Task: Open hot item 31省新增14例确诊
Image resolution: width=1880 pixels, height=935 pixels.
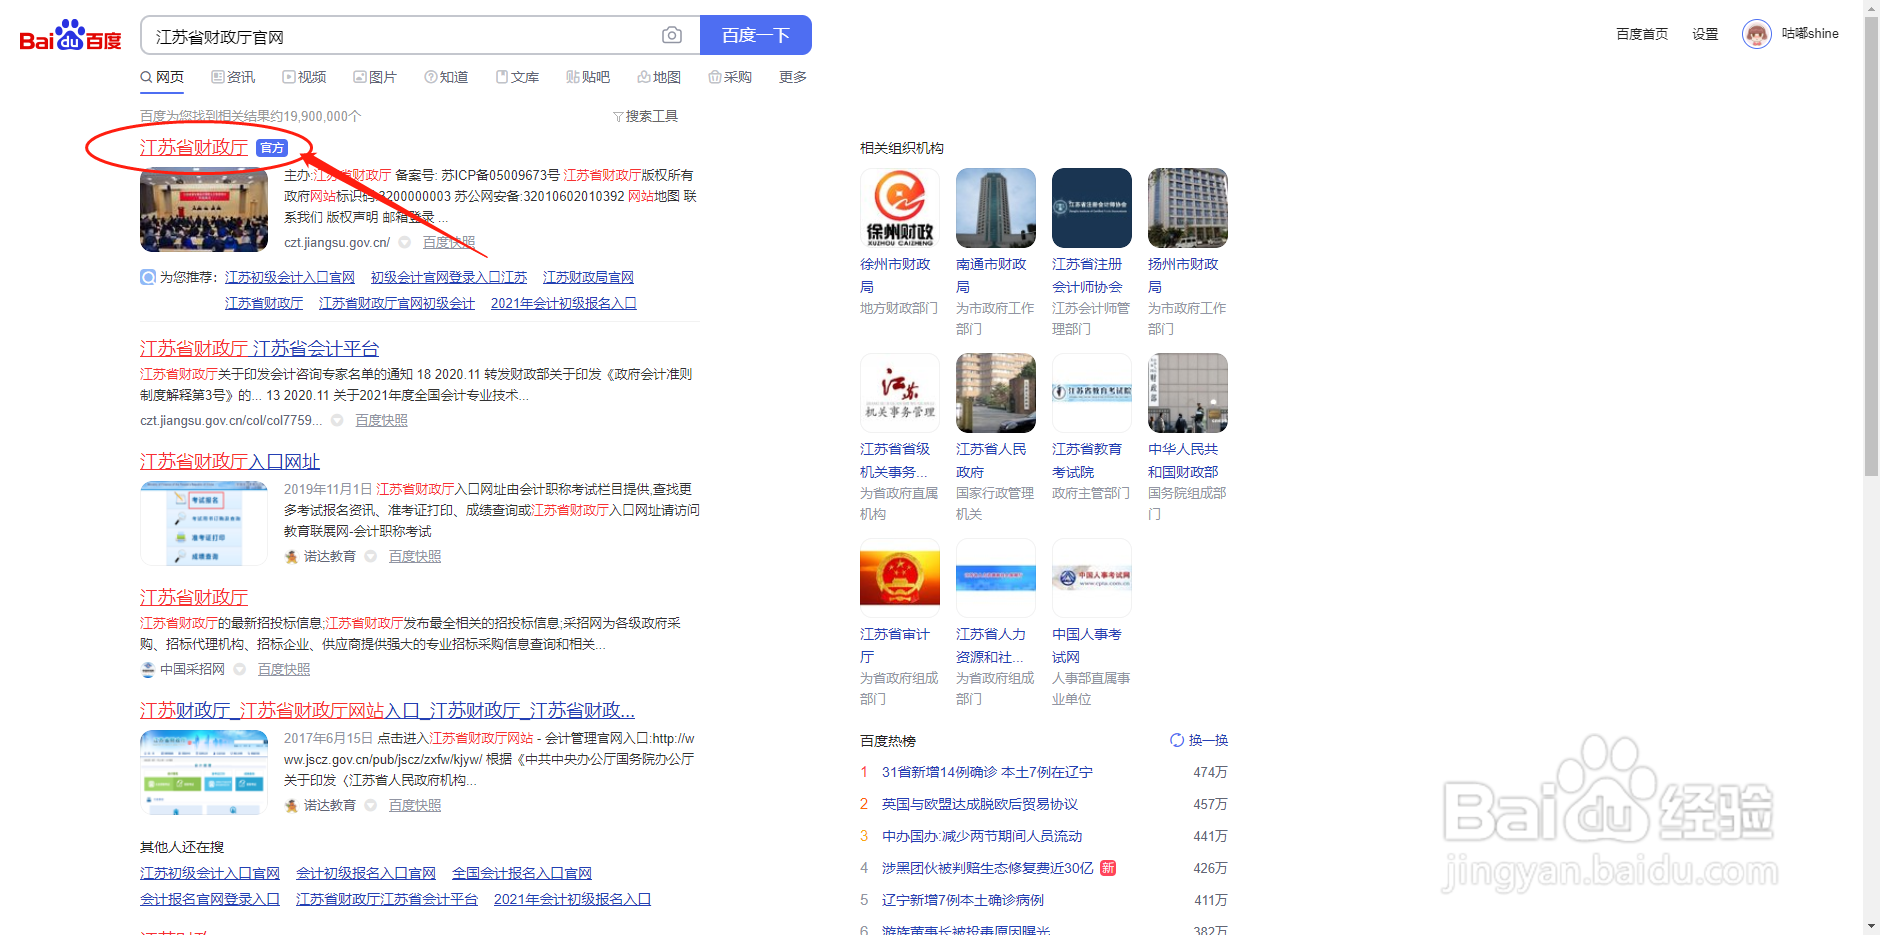Action: 987,772
